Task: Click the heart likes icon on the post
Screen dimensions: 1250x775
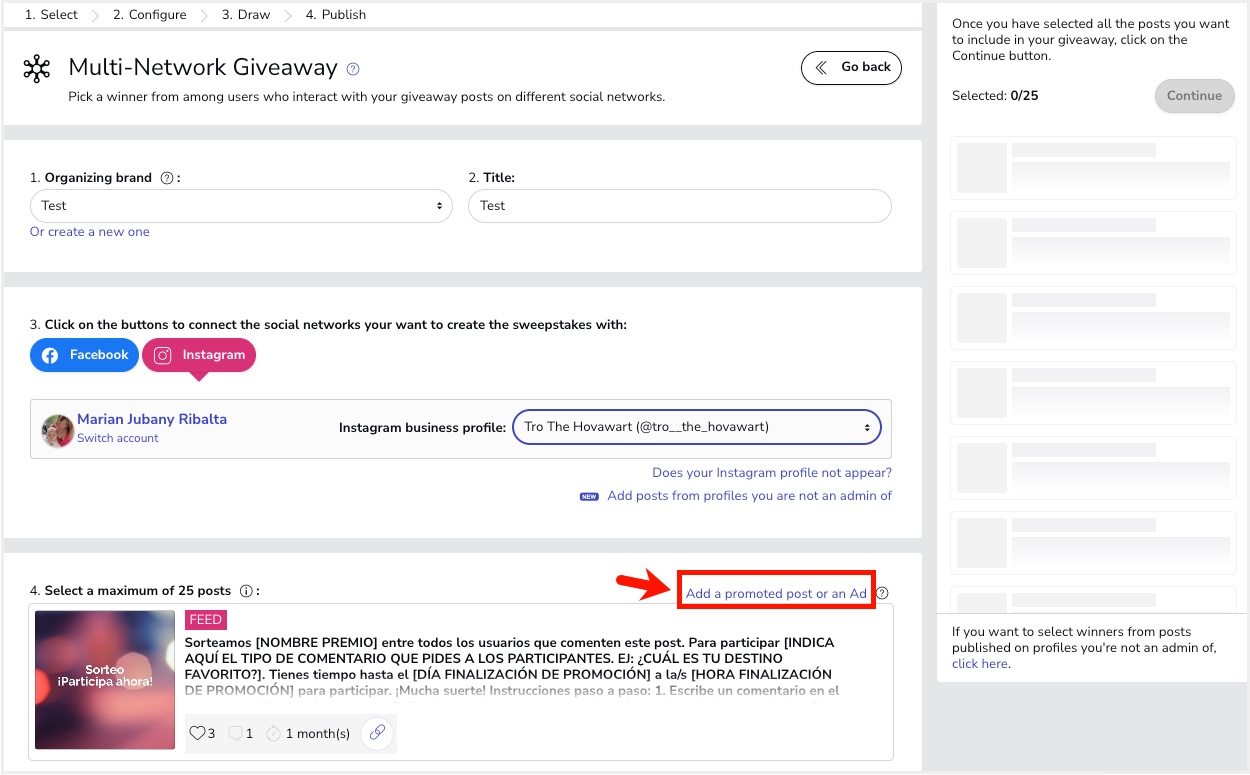Action: click(197, 734)
